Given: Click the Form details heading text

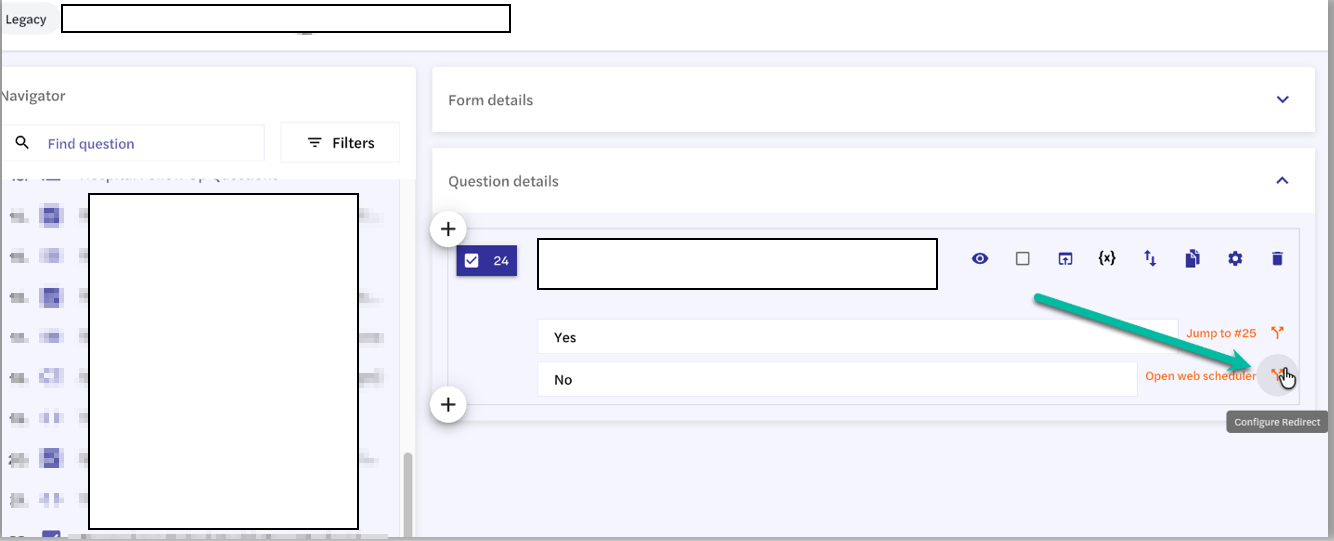Looking at the screenshot, I should tap(490, 100).
